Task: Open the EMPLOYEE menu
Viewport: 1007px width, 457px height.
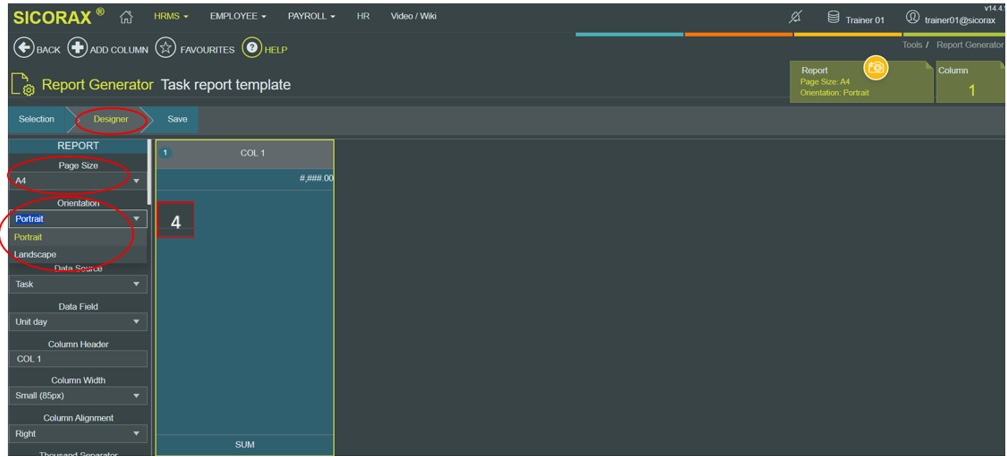Action: click(x=238, y=17)
